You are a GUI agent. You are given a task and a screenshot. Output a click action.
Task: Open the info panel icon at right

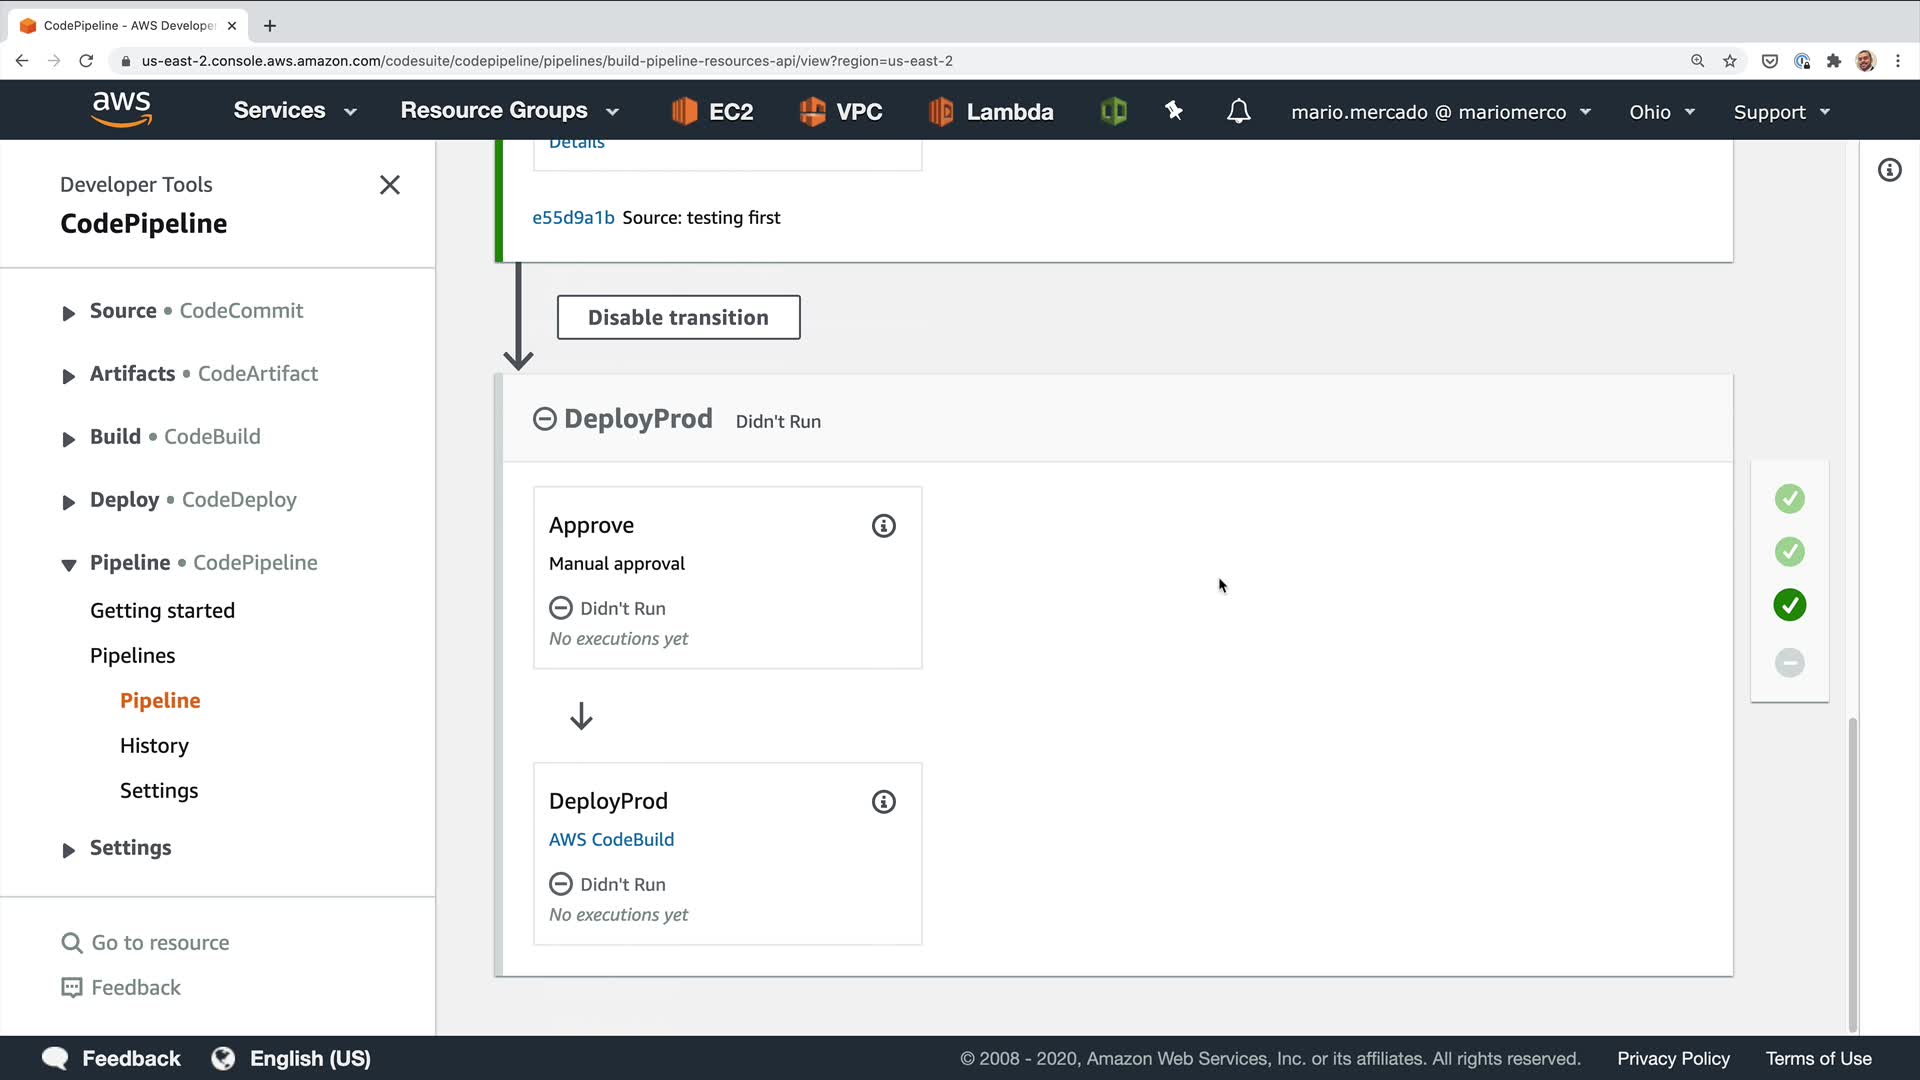click(1889, 170)
